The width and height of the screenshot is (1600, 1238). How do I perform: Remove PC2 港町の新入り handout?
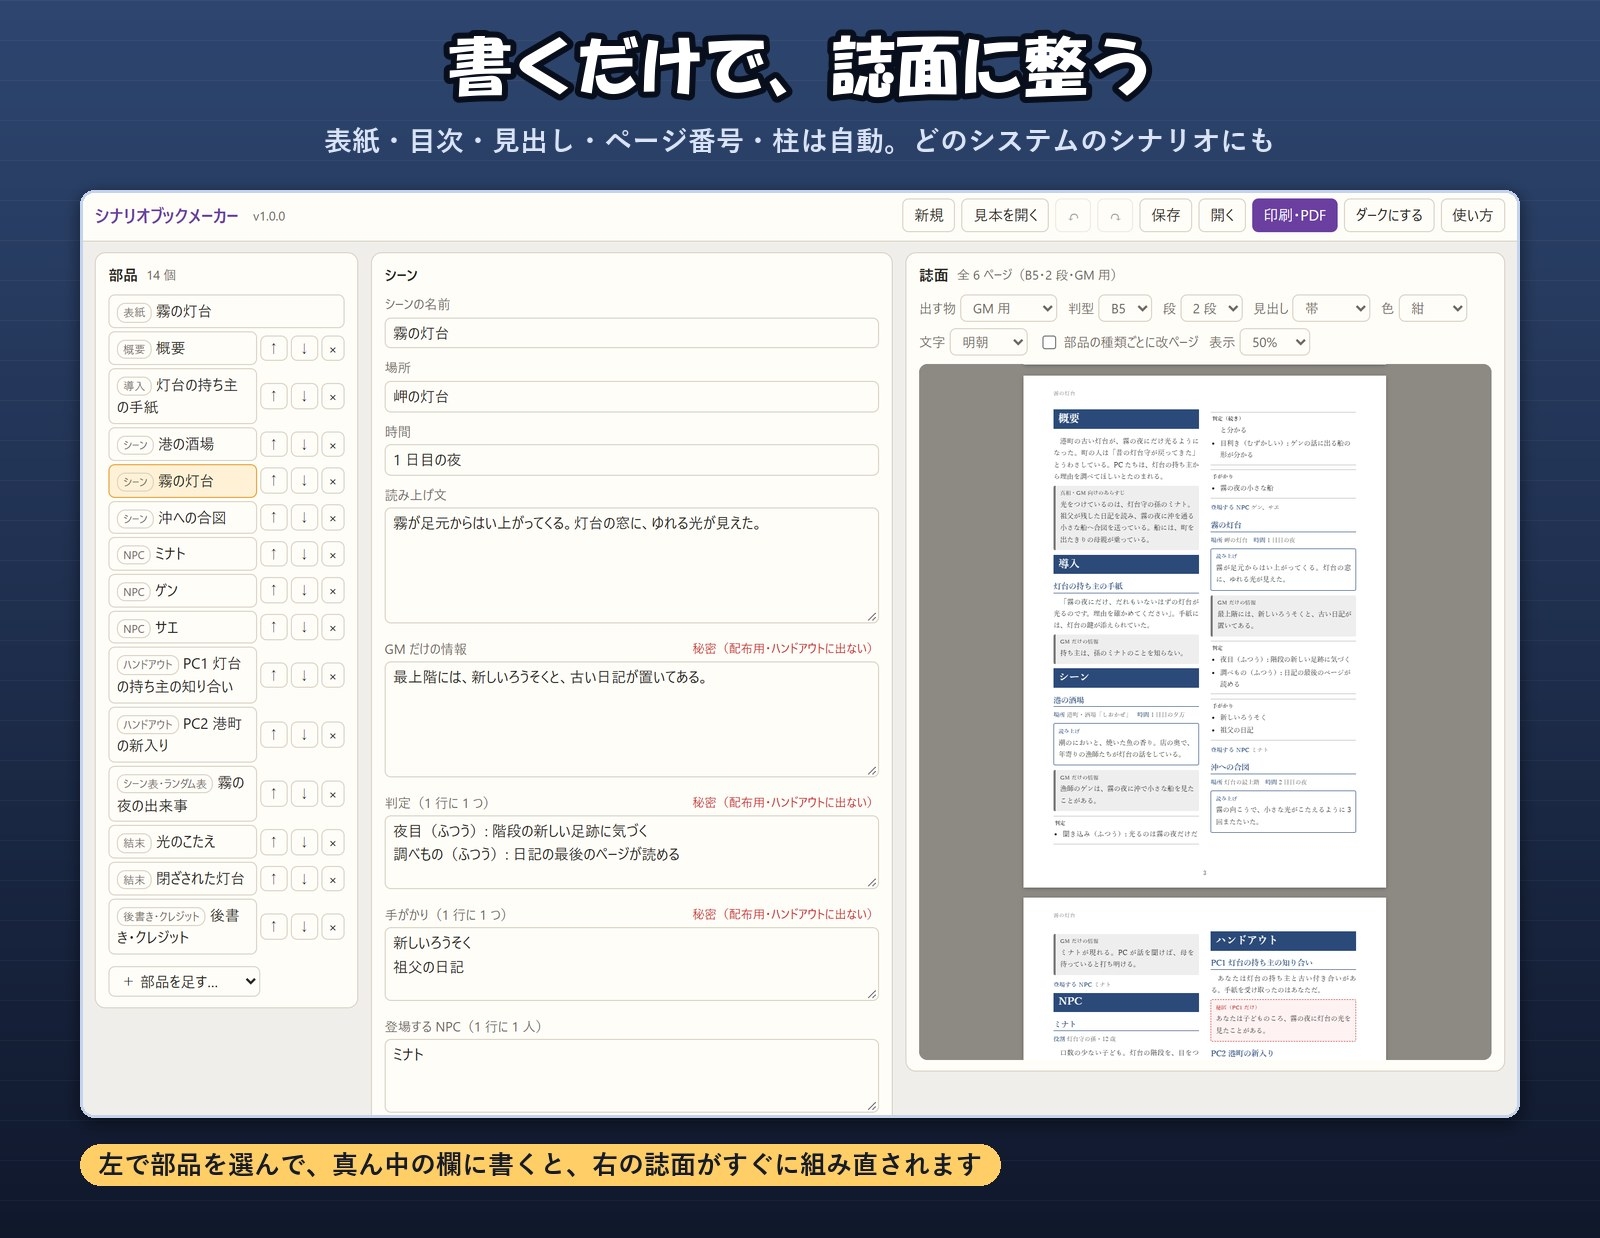pos(333,735)
